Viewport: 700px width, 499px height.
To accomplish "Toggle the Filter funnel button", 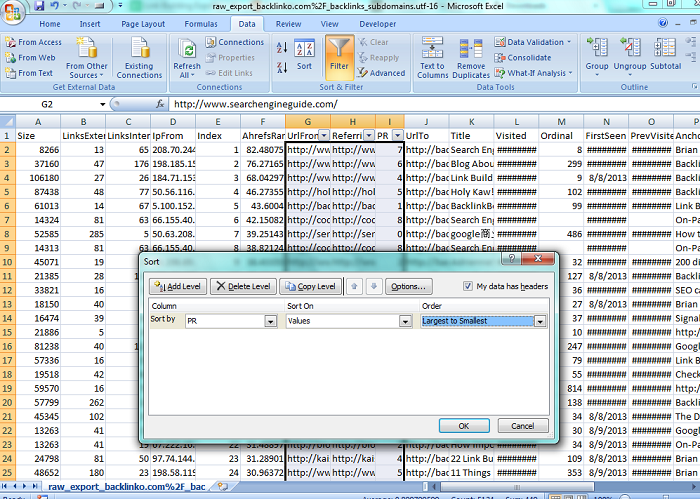I will click(x=339, y=56).
